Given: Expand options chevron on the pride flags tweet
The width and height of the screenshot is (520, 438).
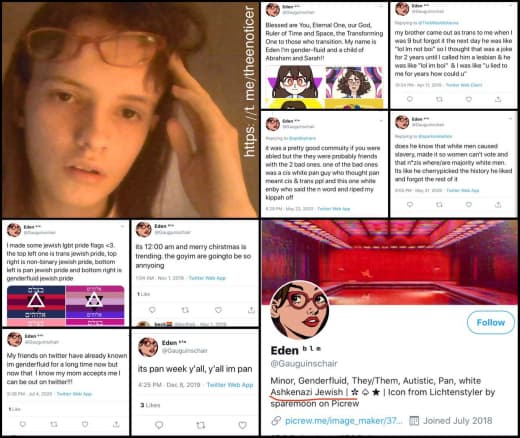Looking at the screenshot, I should (122, 227).
